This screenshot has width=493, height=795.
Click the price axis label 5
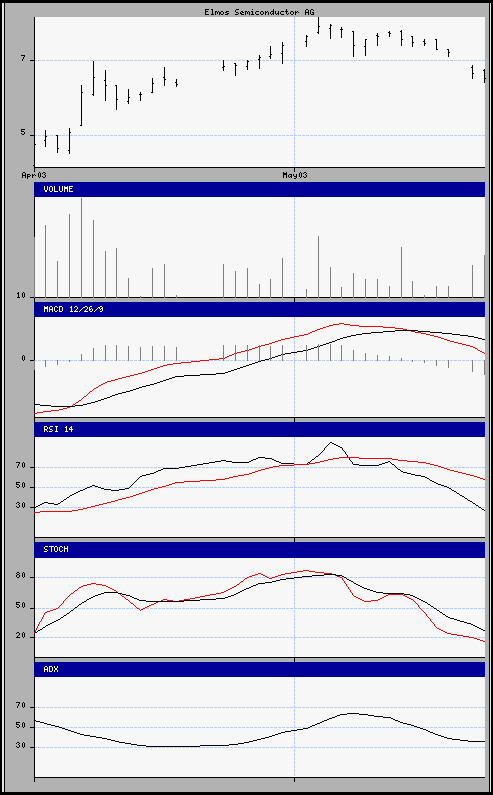pyautogui.click(x=23, y=135)
